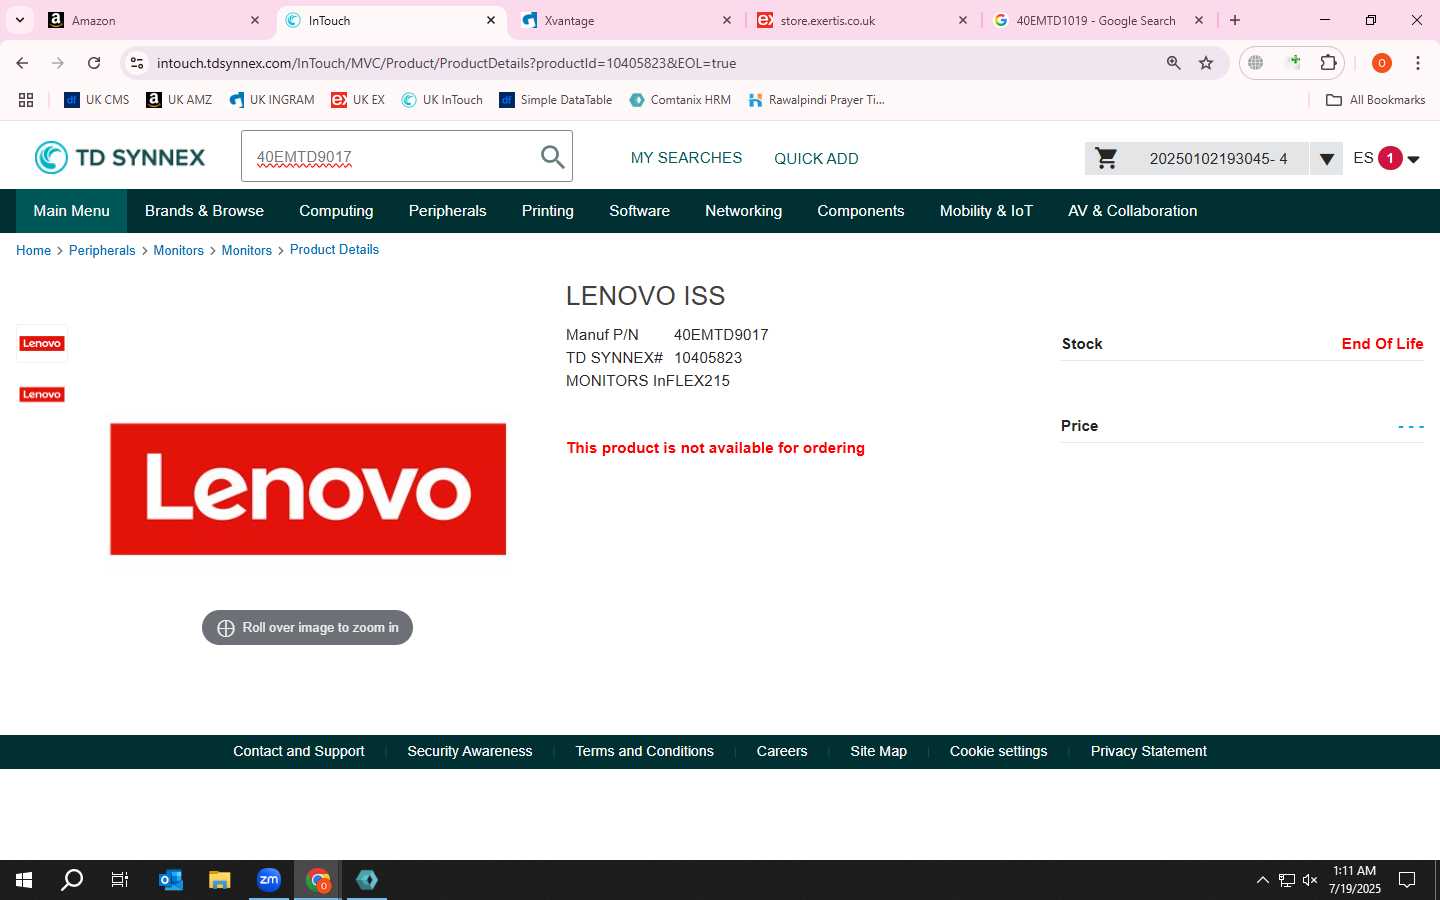Open Mobility & IoT menu
The image size is (1440, 900).
click(986, 211)
